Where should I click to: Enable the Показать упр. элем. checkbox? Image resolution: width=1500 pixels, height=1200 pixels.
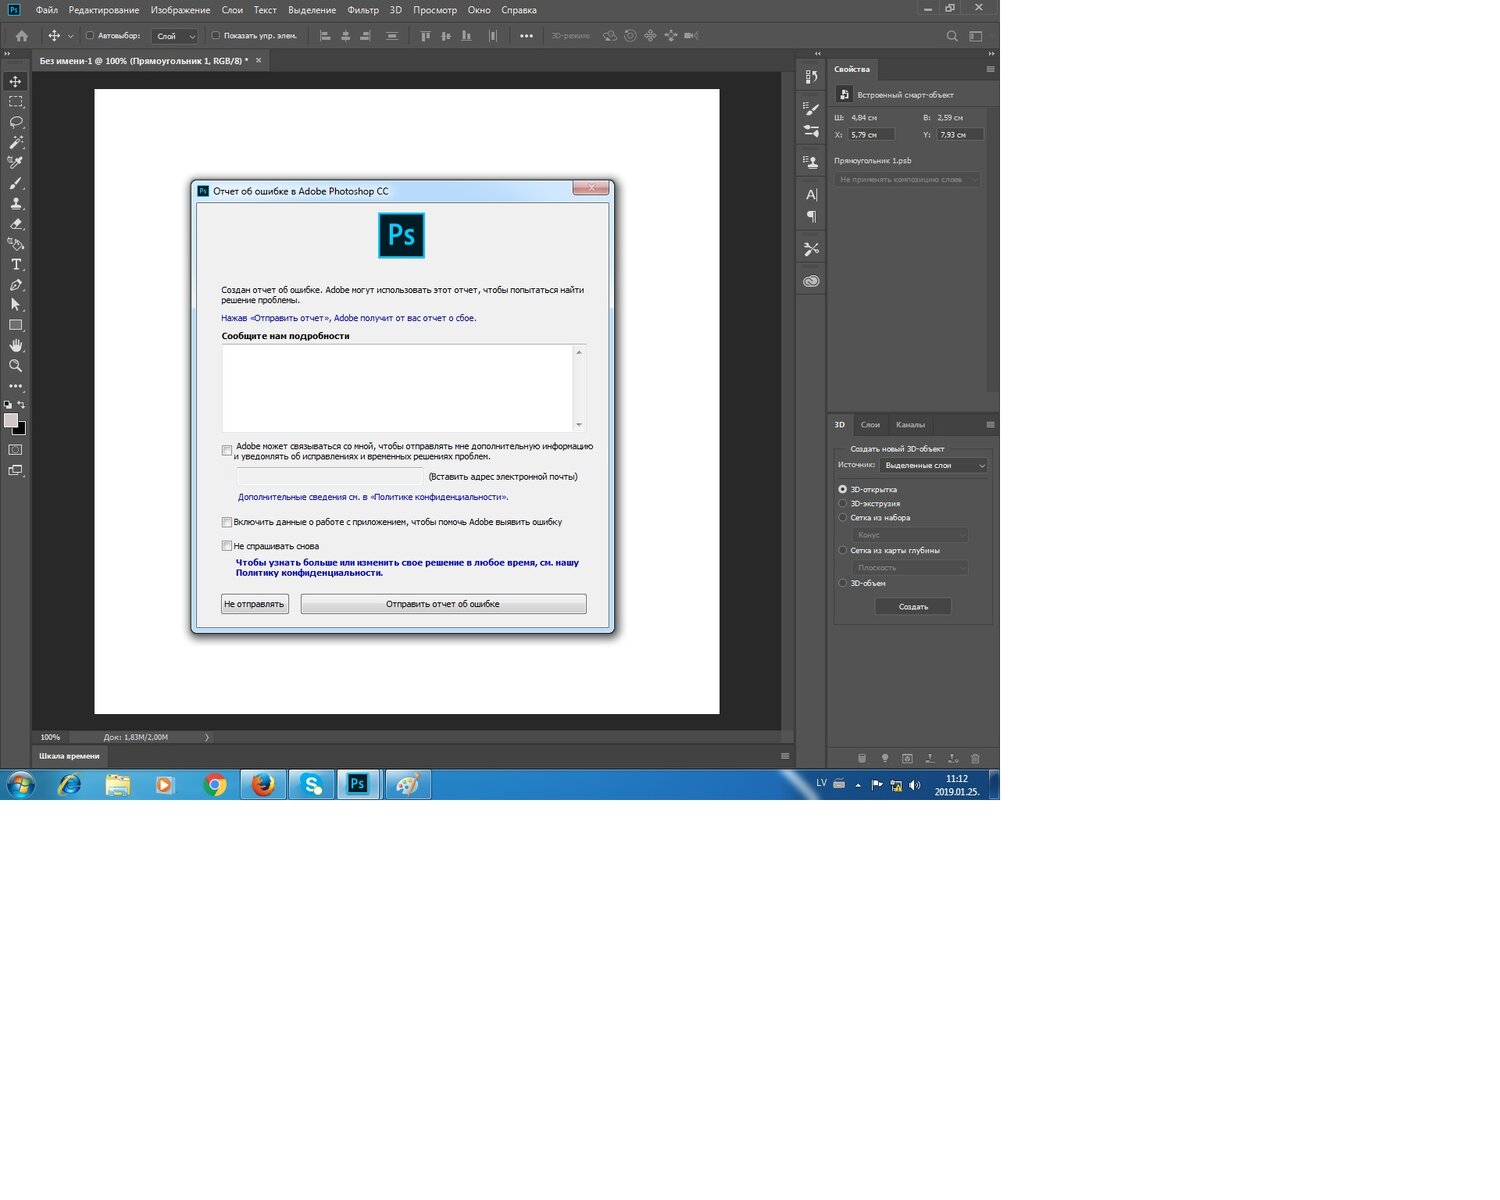pyautogui.click(x=216, y=36)
